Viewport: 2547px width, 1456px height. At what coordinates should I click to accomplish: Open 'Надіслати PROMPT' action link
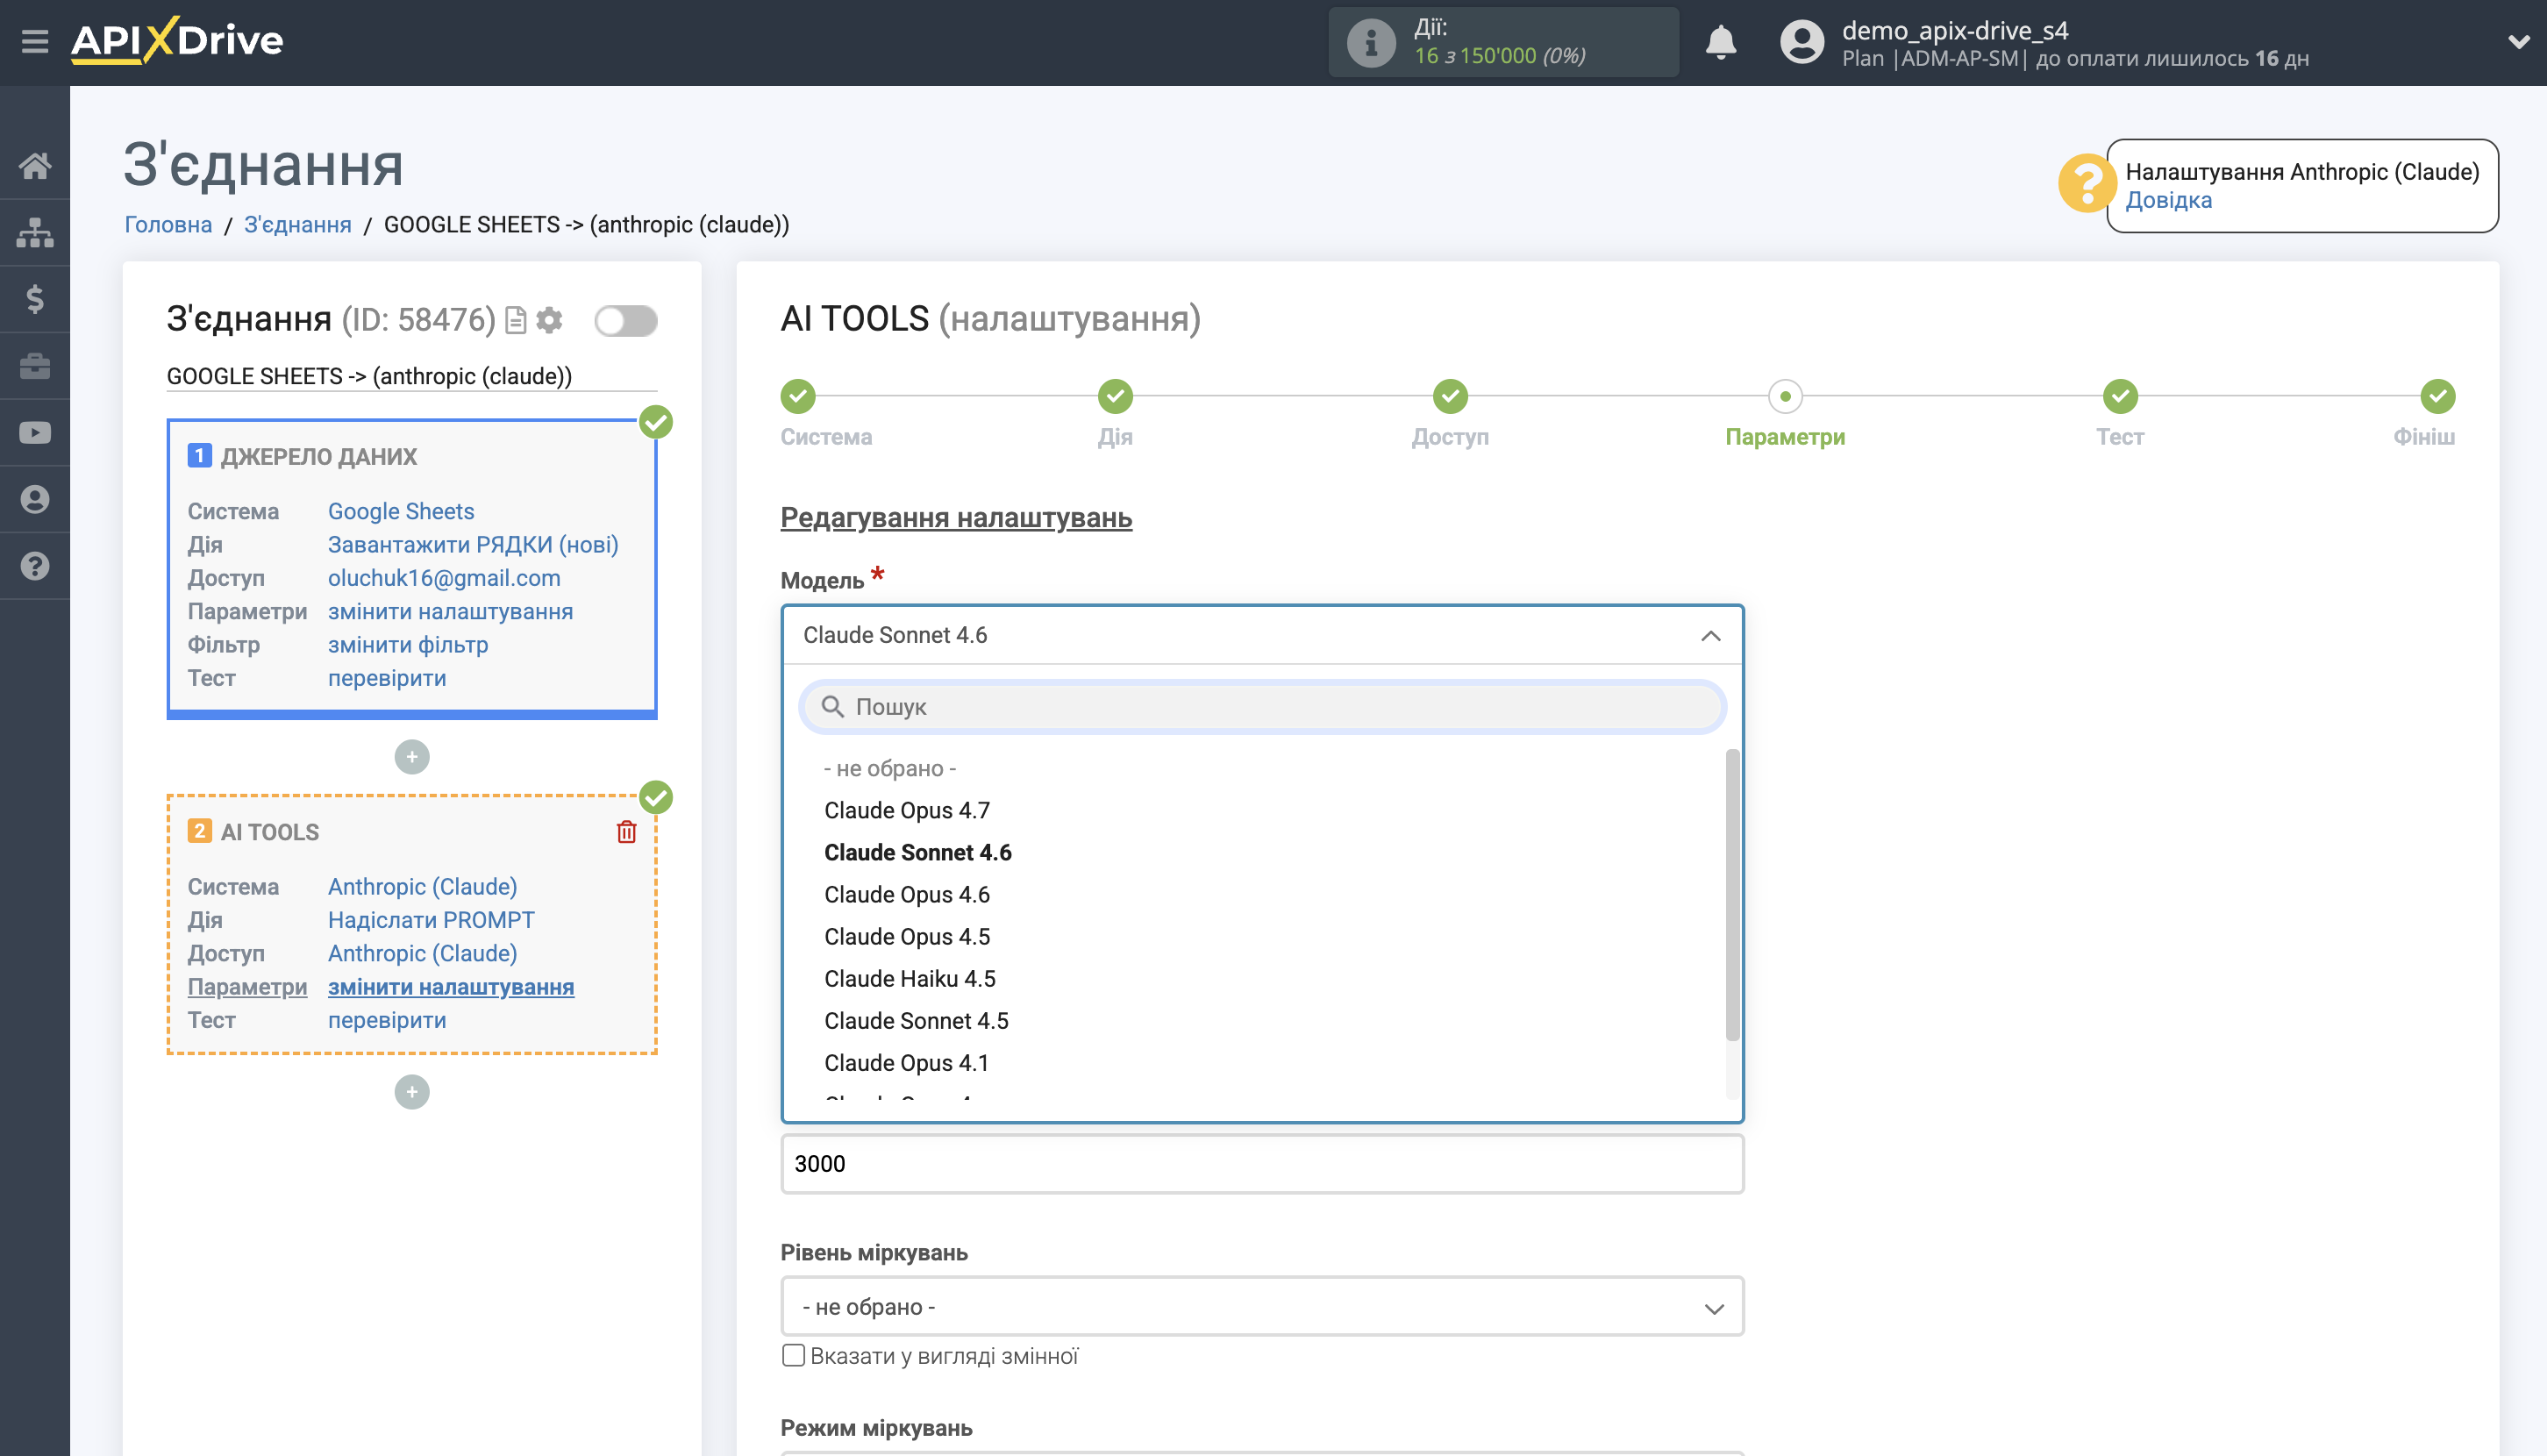click(x=431, y=920)
